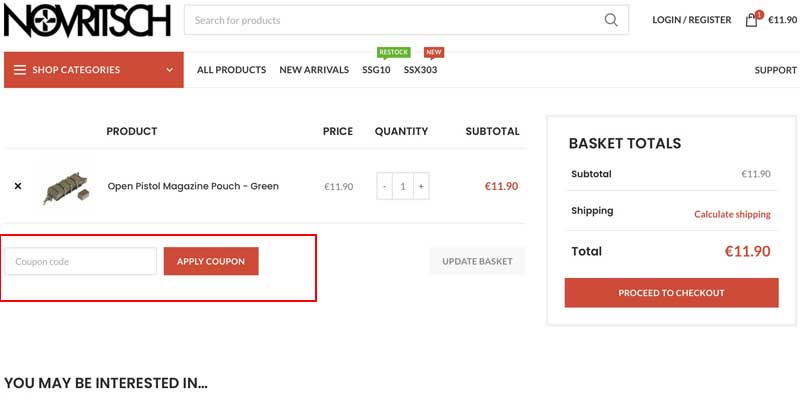Open the green magazine pouch thumbnail
Screen dimensions: 800x400
(x=66, y=186)
